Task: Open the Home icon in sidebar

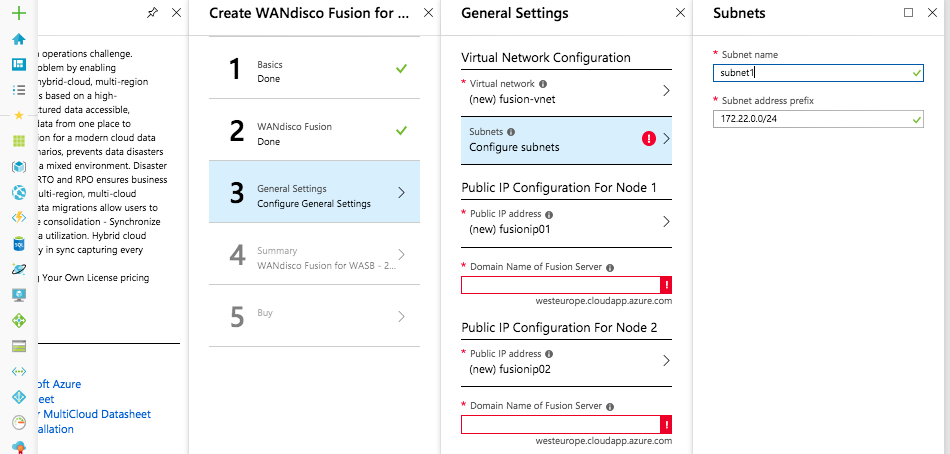Action: [x=19, y=39]
